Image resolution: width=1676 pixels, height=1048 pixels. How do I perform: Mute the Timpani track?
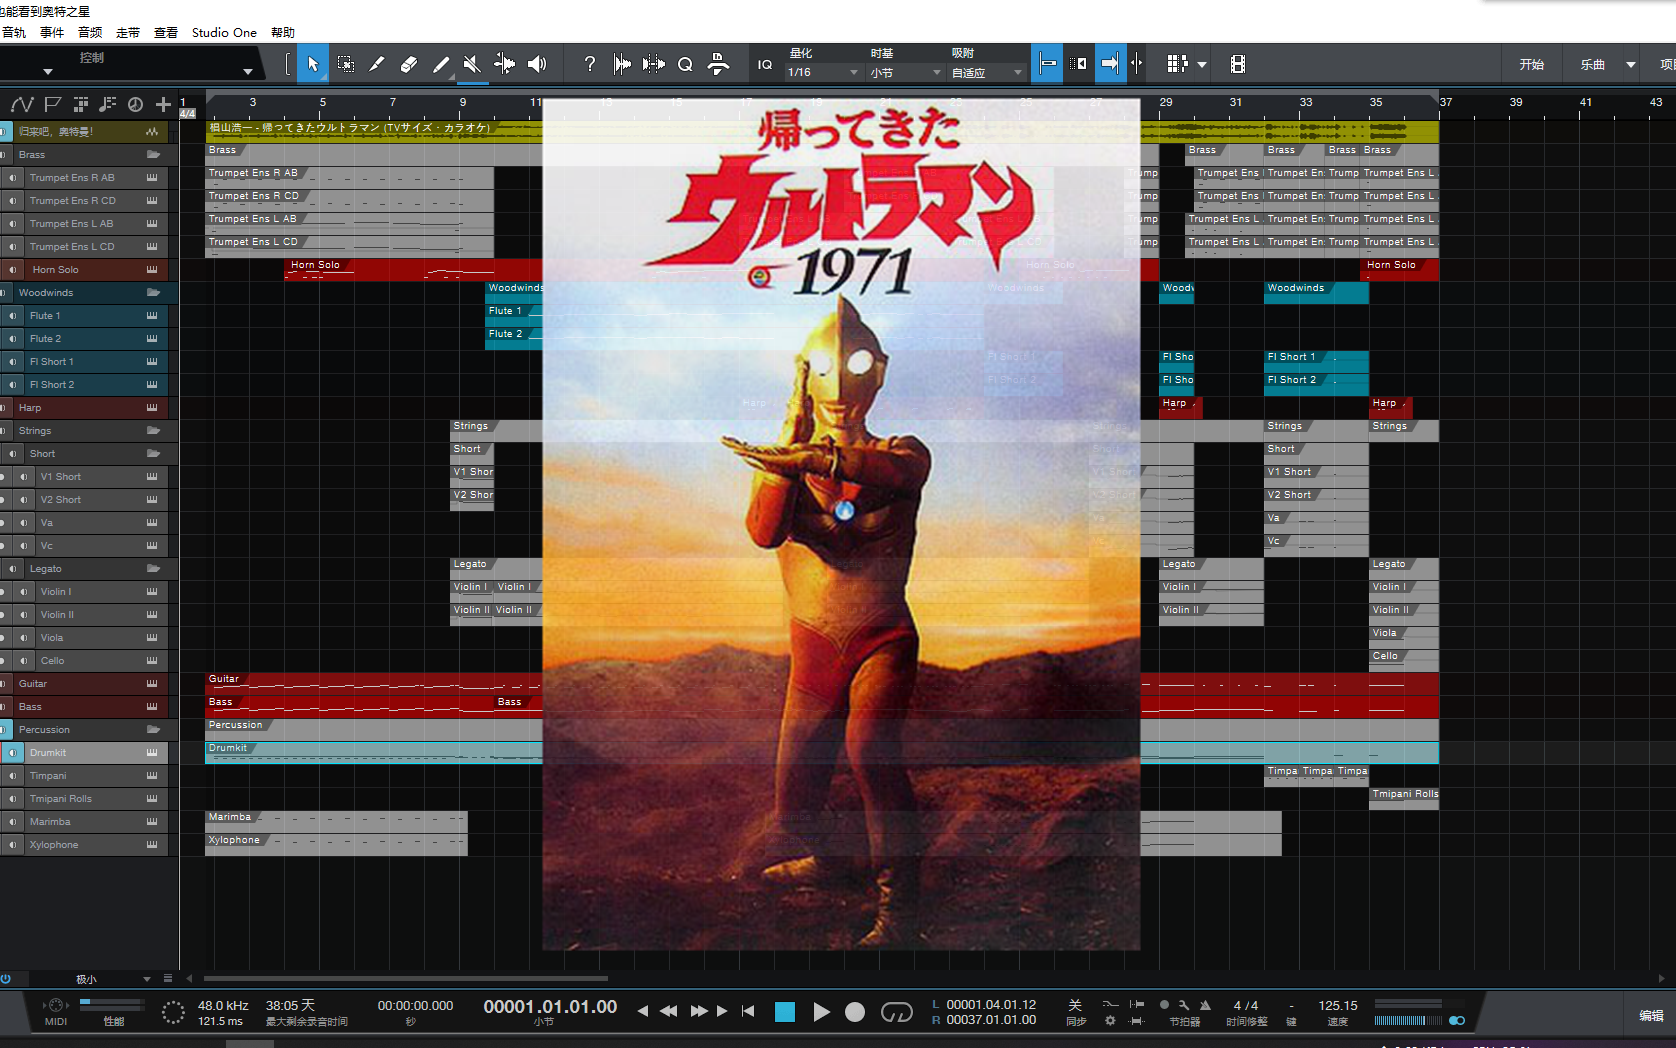coord(13,776)
